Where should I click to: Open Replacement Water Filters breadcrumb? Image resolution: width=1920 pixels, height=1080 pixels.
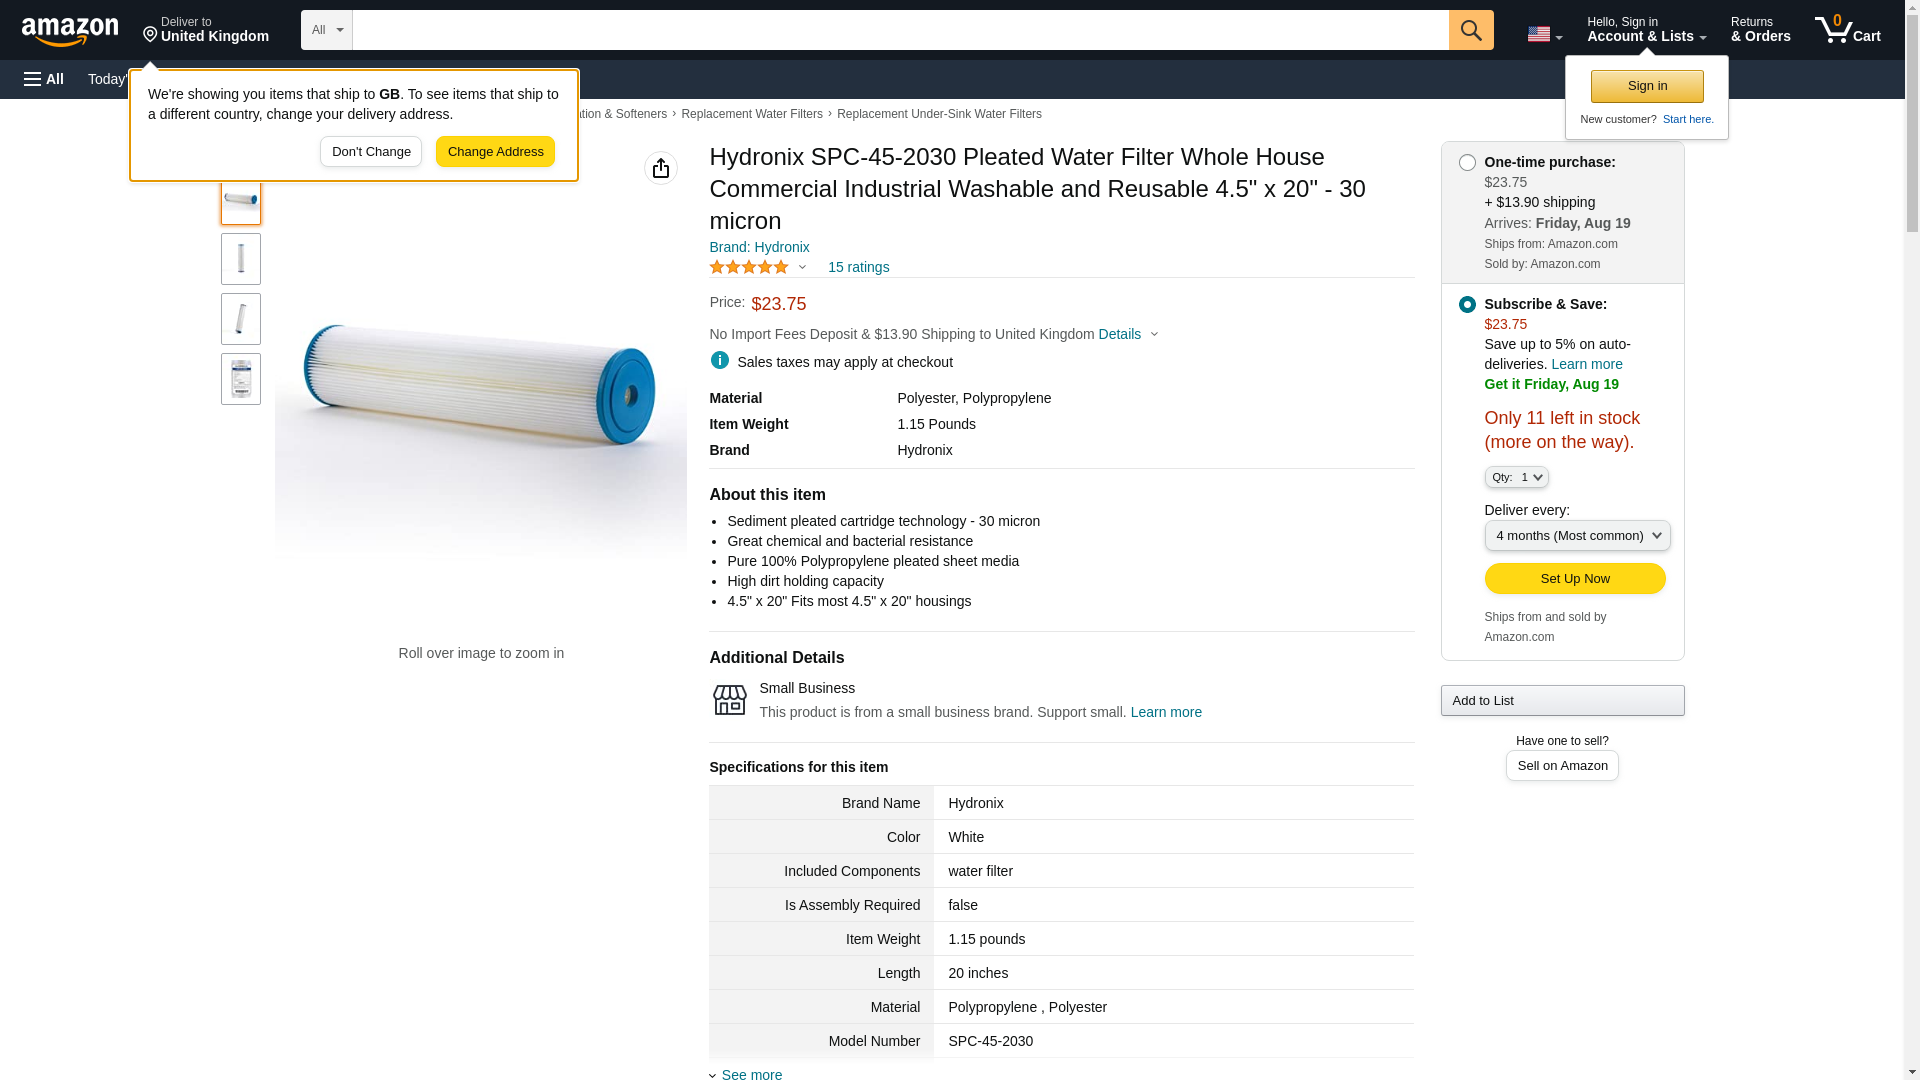click(x=751, y=114)
